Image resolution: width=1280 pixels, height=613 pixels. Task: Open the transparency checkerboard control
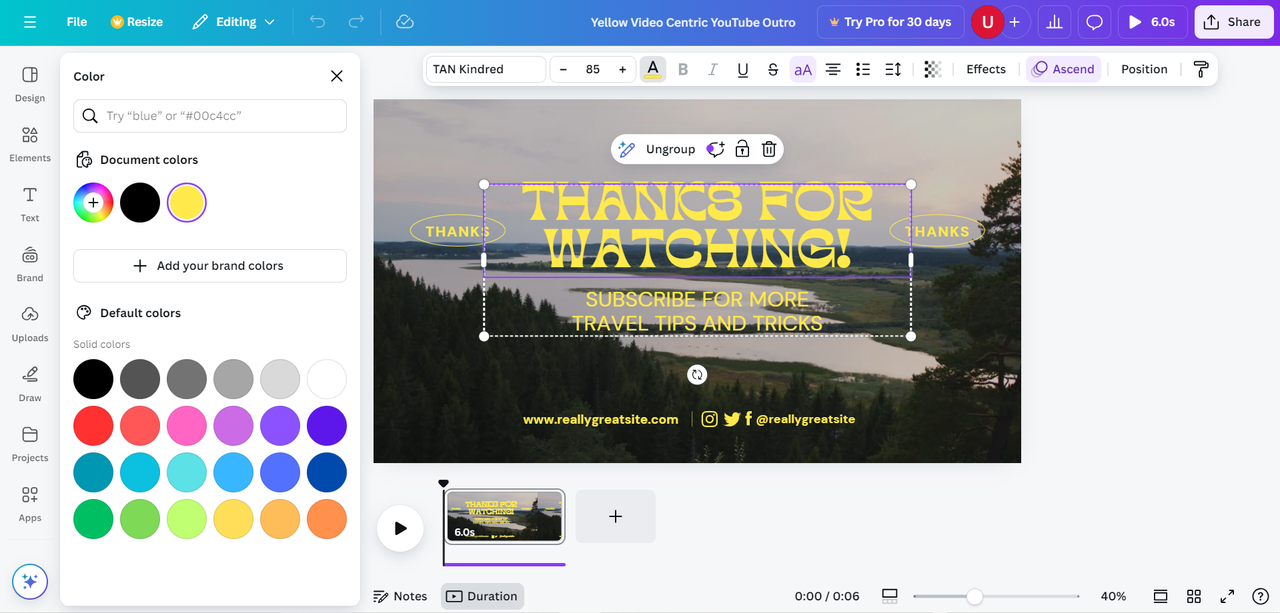tap(932, 69)
